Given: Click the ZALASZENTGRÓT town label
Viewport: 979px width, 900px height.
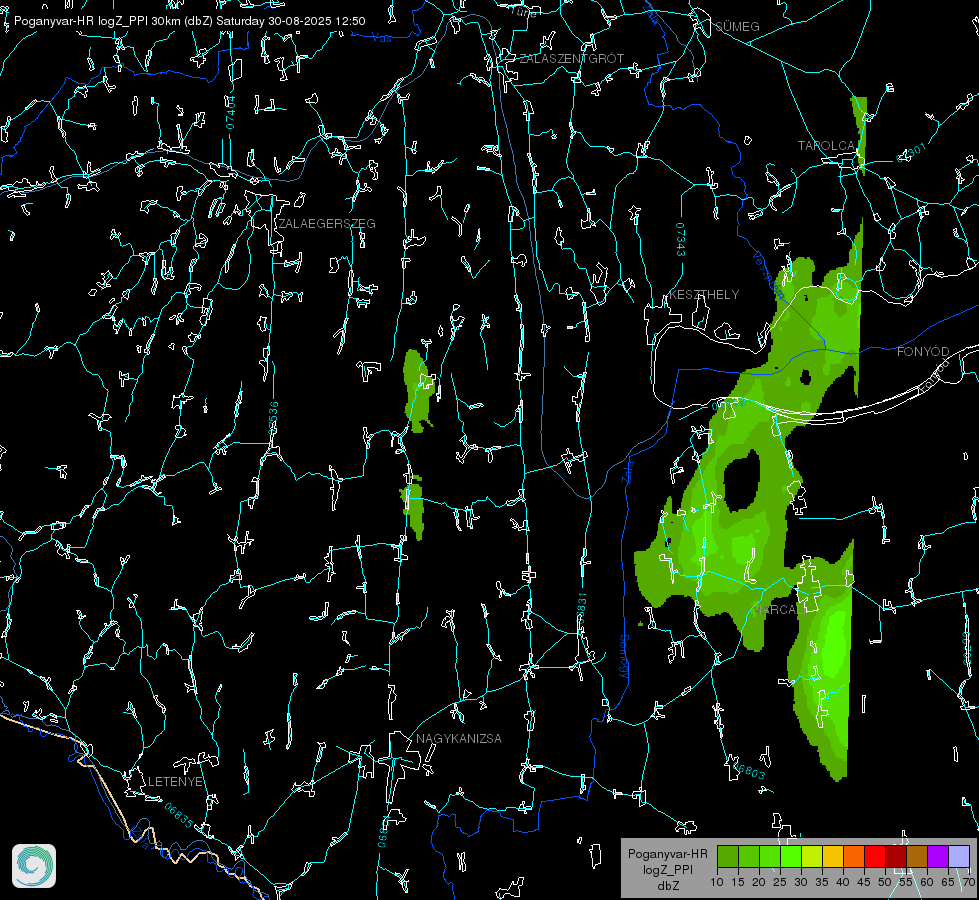Looking at the screenshot, I should point(572,59).
